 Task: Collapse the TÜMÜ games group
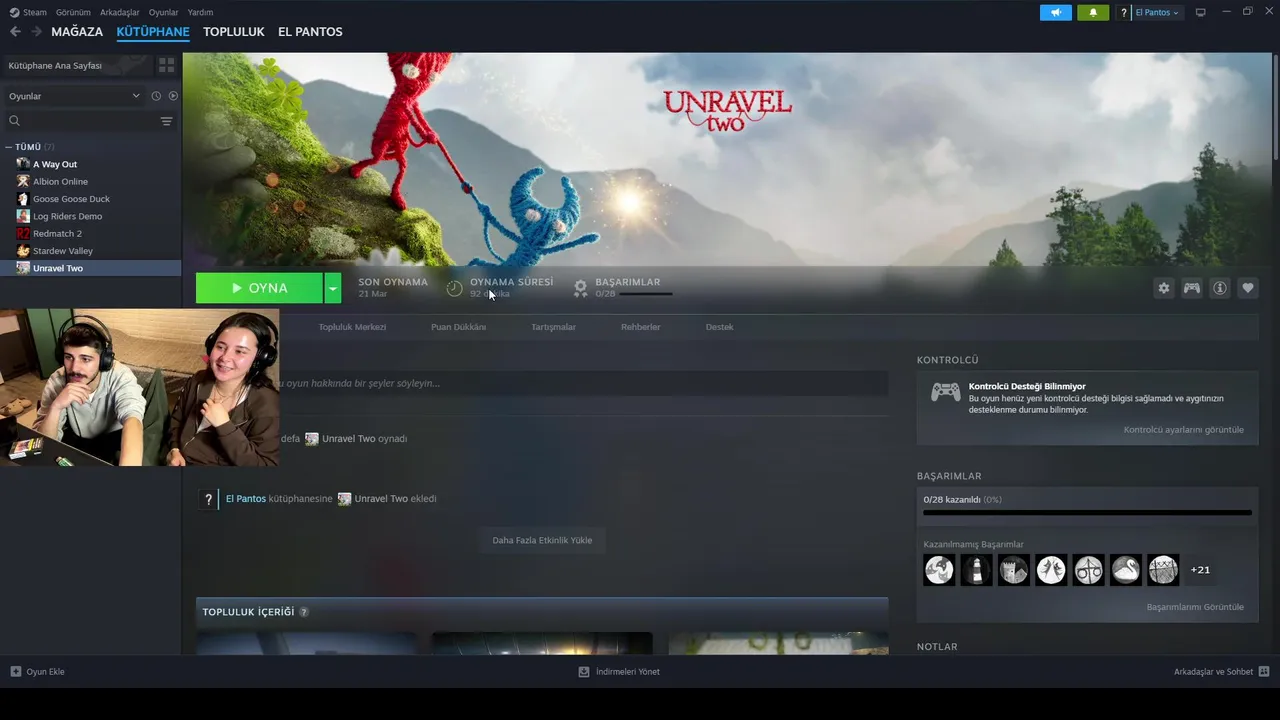(x=9, y=147)
